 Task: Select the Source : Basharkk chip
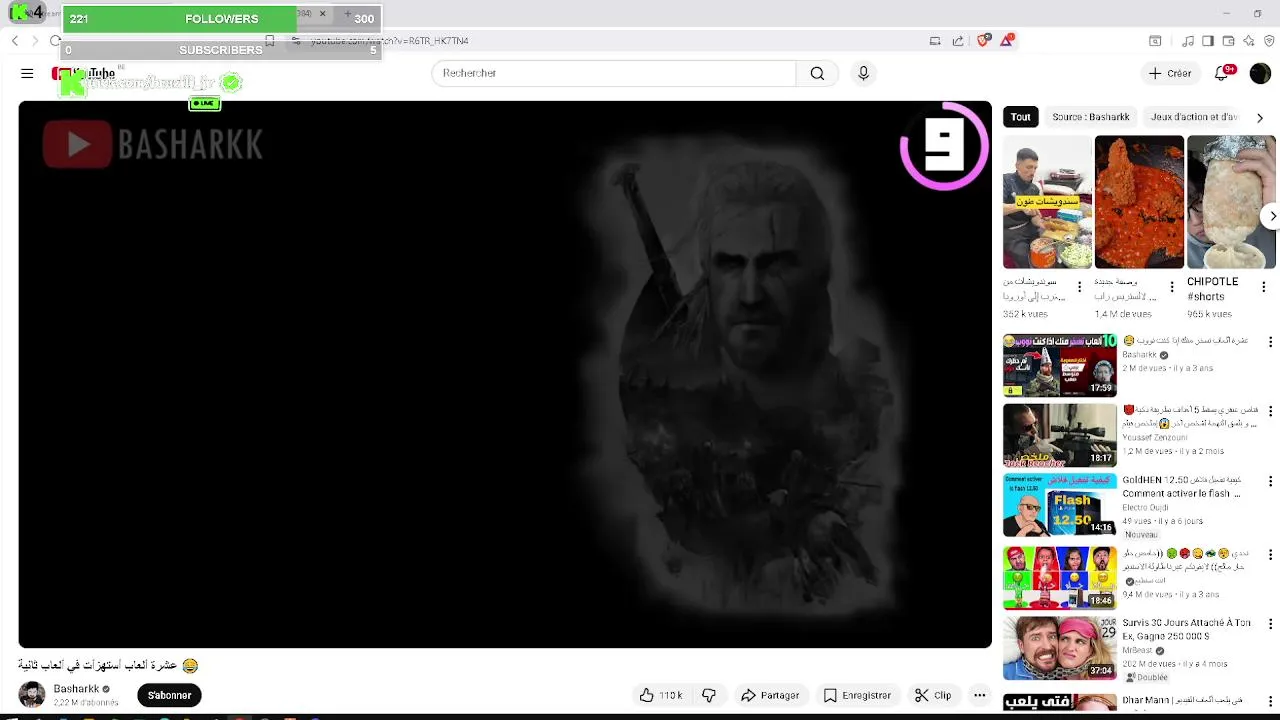pos(1091,117)
